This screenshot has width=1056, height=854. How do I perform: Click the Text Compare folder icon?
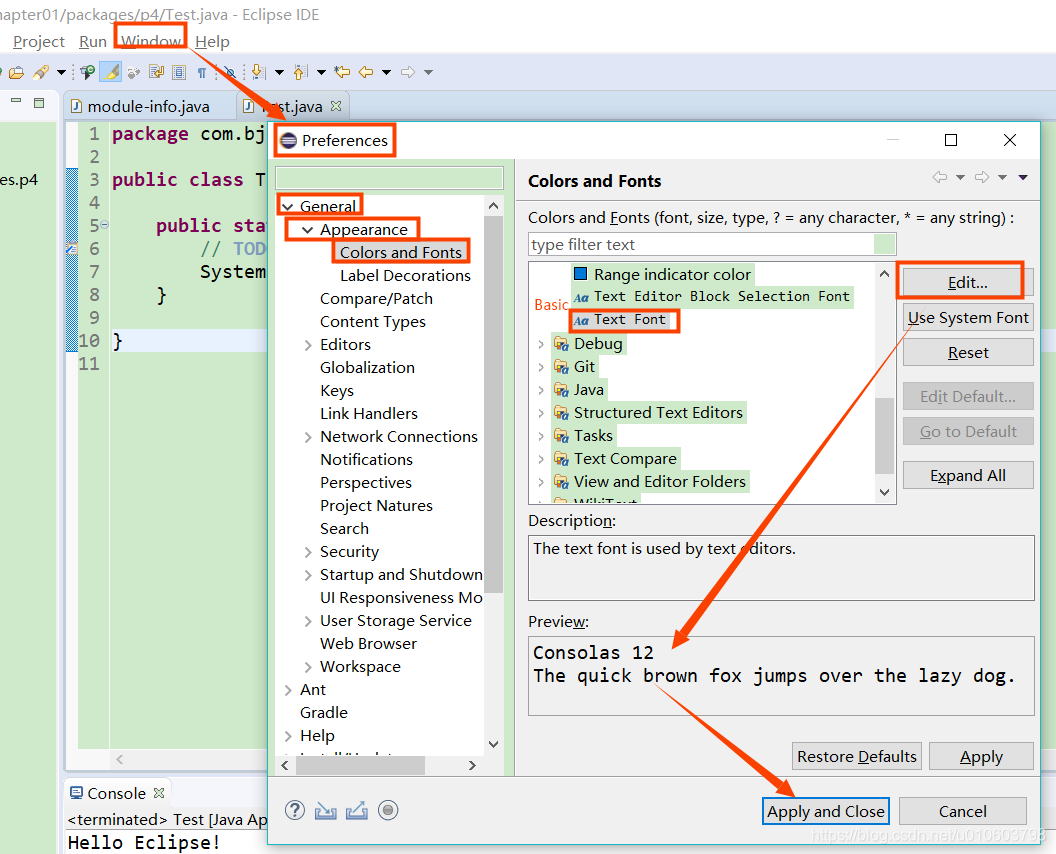pos(561,459)
